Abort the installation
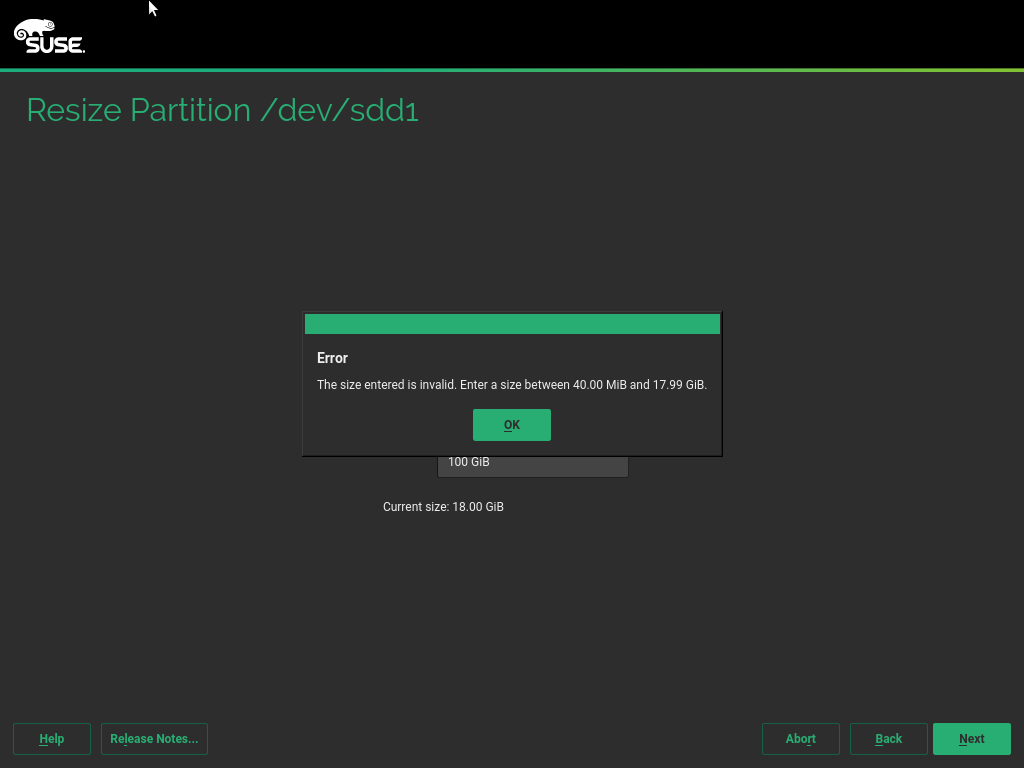Screen dimensions: 1024x768 coord(800,739)
